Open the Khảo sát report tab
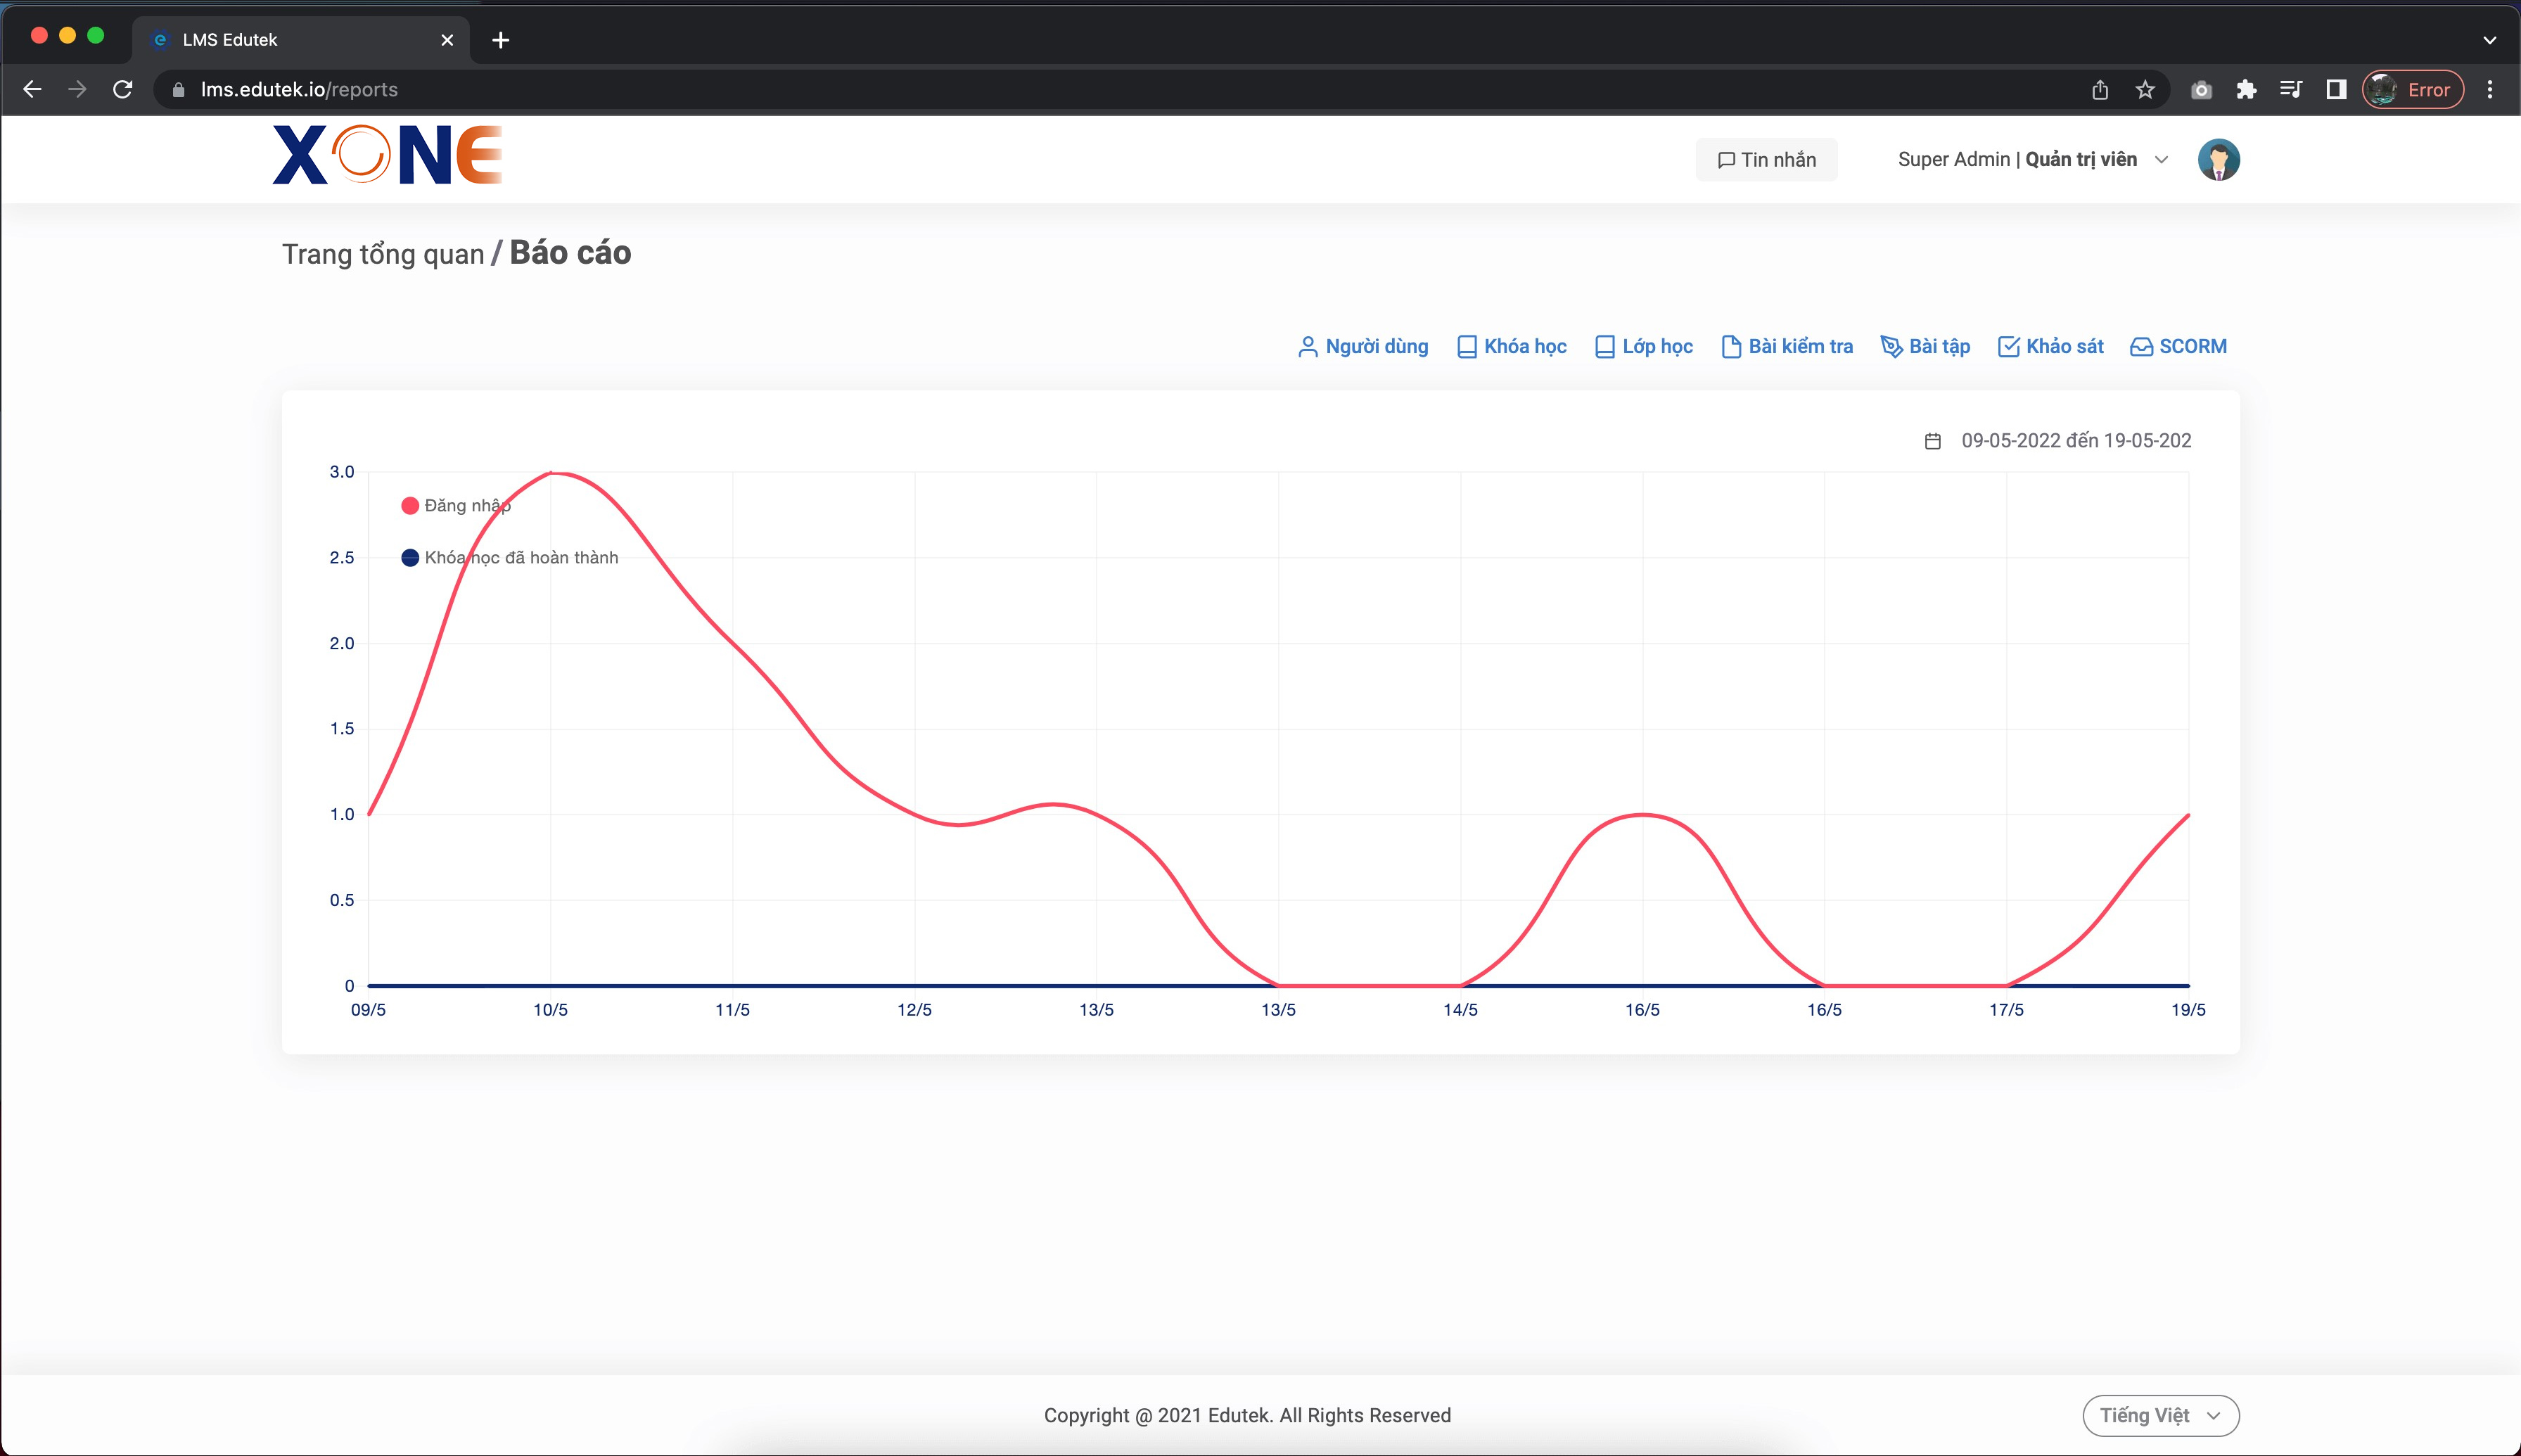 tap(2051, 346)
